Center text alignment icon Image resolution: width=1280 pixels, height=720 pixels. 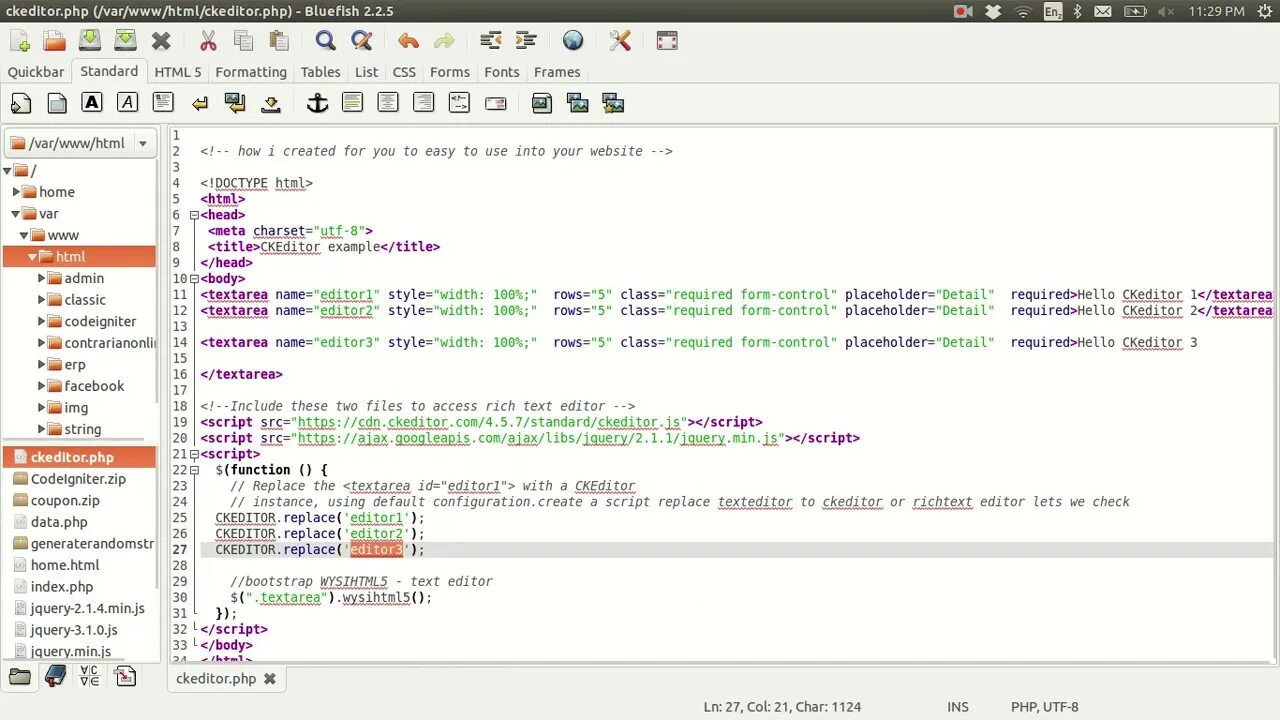tap(388, 102)
